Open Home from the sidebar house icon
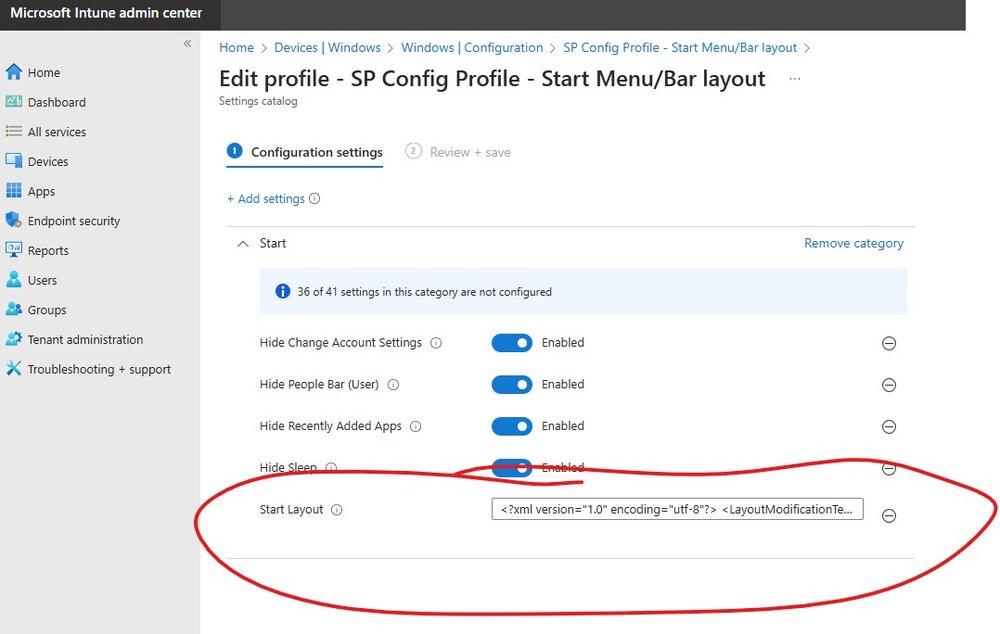Image resolution: width=1000 pixels, height=634 pixels. [13, 72]
